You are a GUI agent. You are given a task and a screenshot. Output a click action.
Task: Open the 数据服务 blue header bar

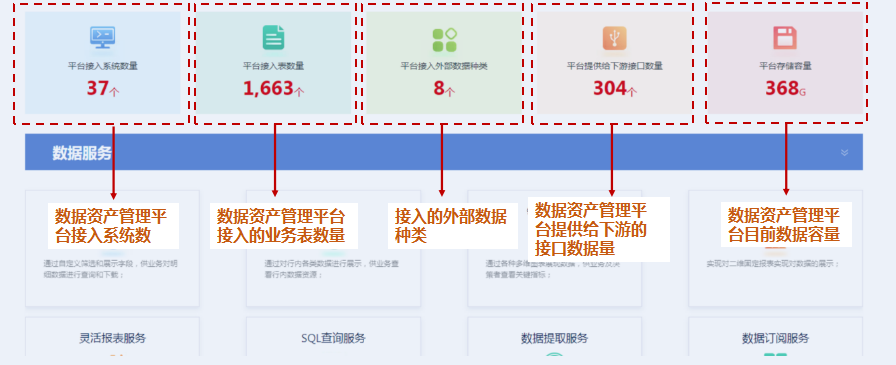(x=443, y=152)
